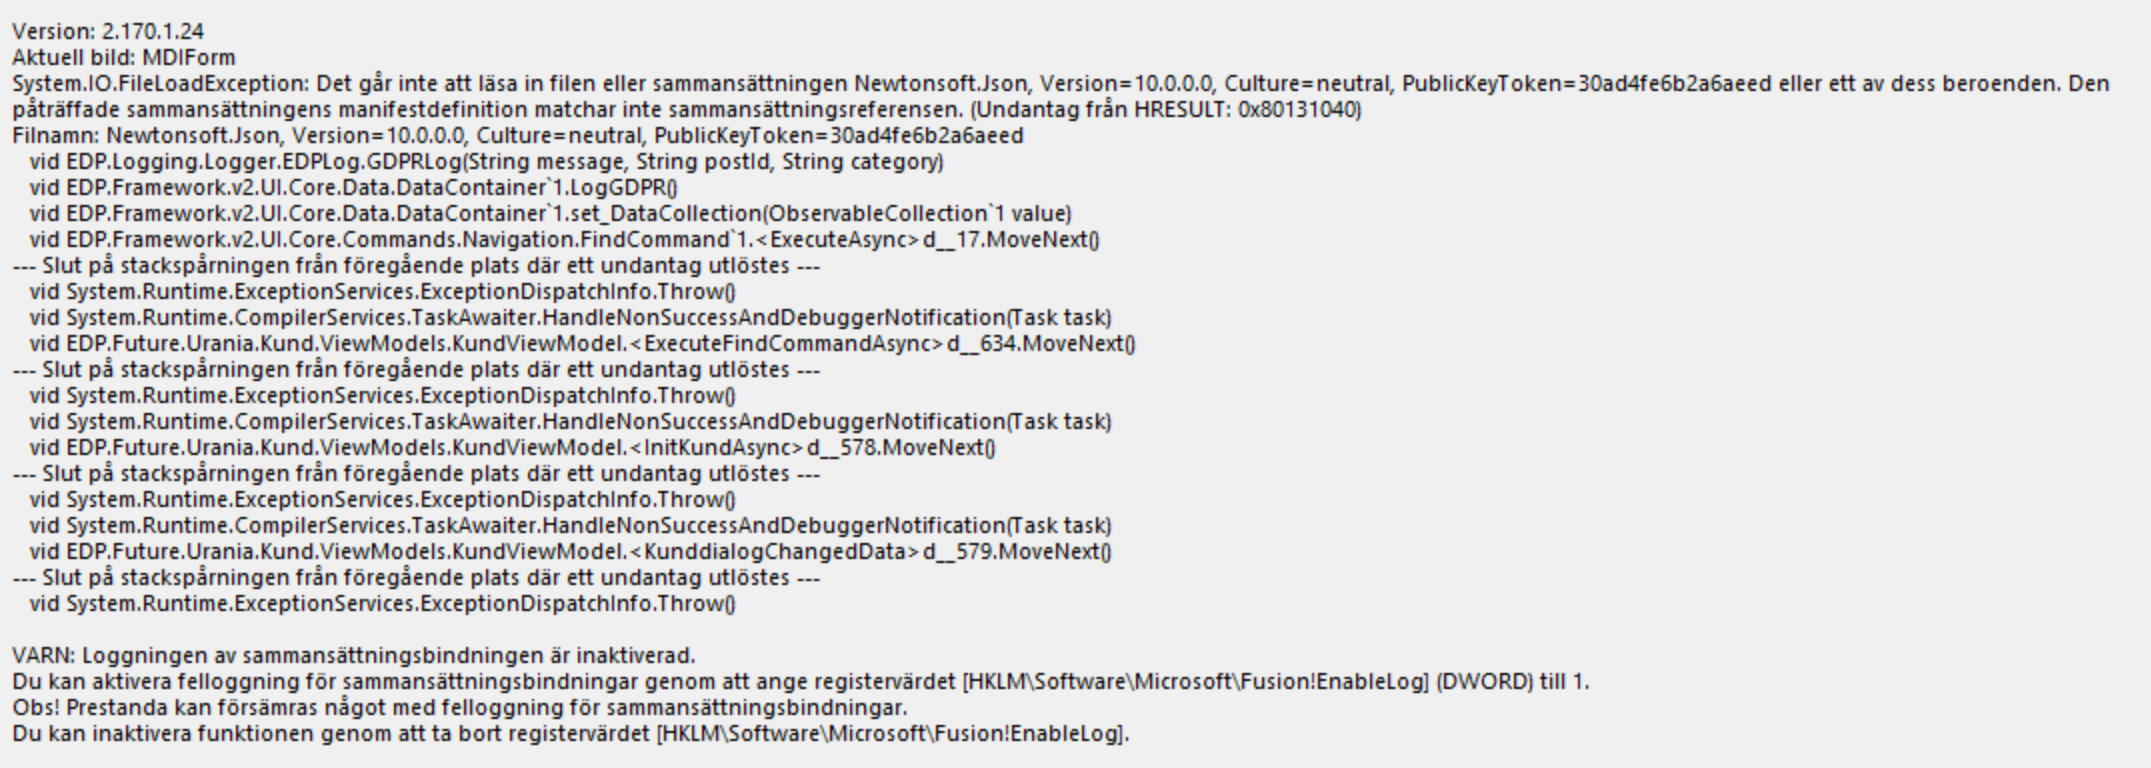Click the EDPLog.GDPRLog stack trace line
The width and height of the screenshot is (2151, 768).
click(x=486, y=162)
